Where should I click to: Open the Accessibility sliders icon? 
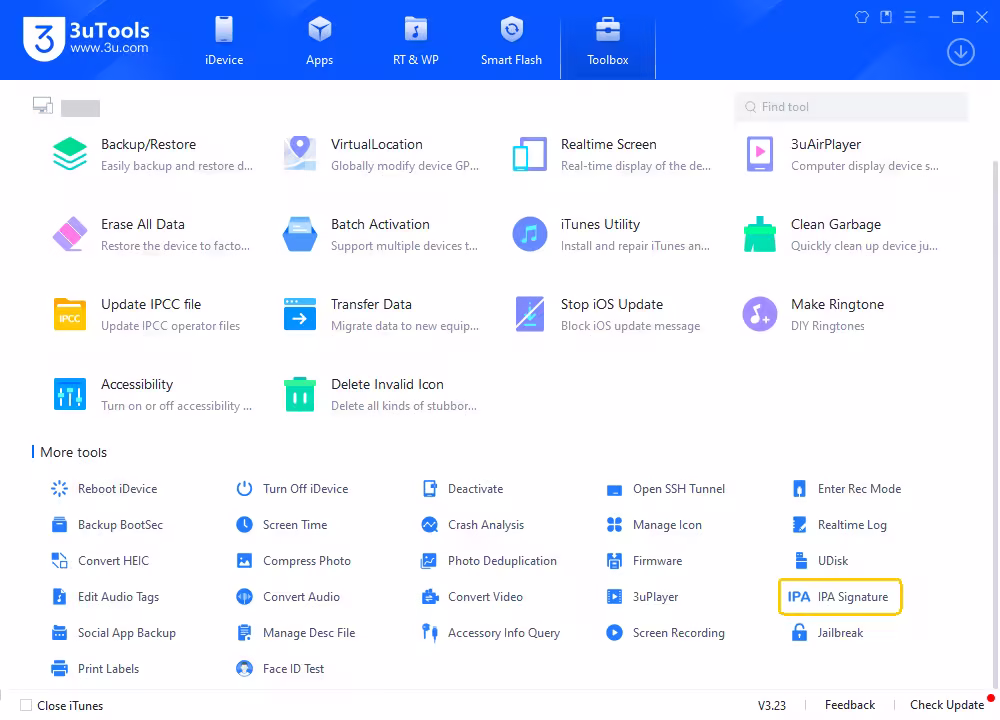pyautogui.click(x=70, y=394)
